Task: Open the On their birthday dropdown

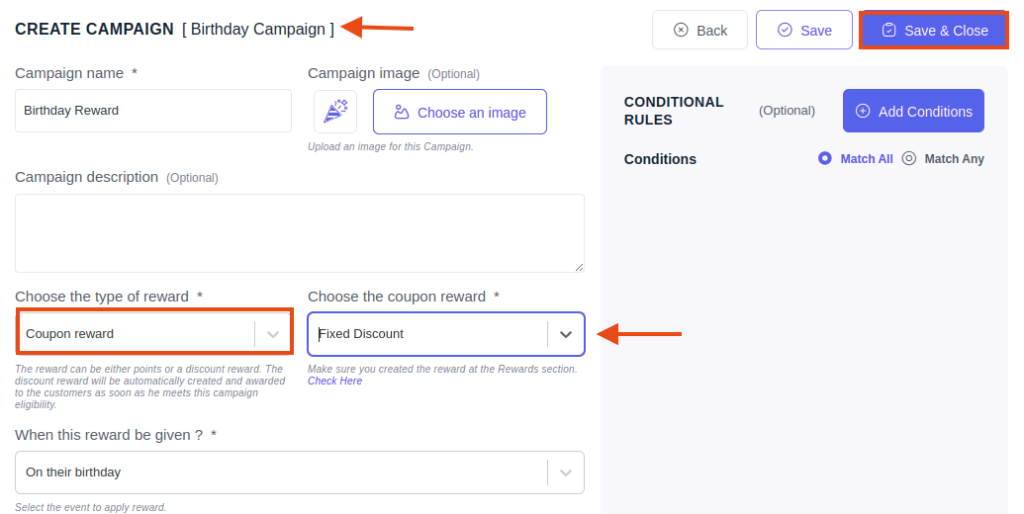Action: [x=300, y=472]
